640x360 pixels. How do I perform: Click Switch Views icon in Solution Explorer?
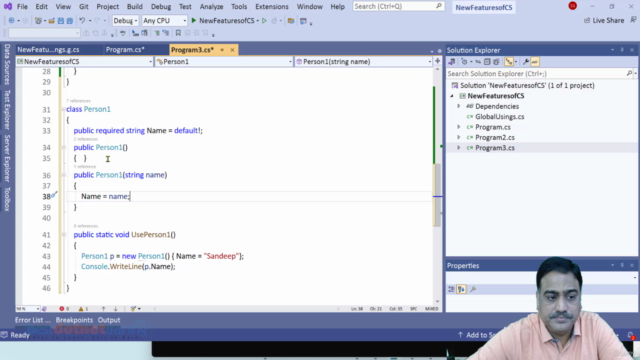point(451,62)
